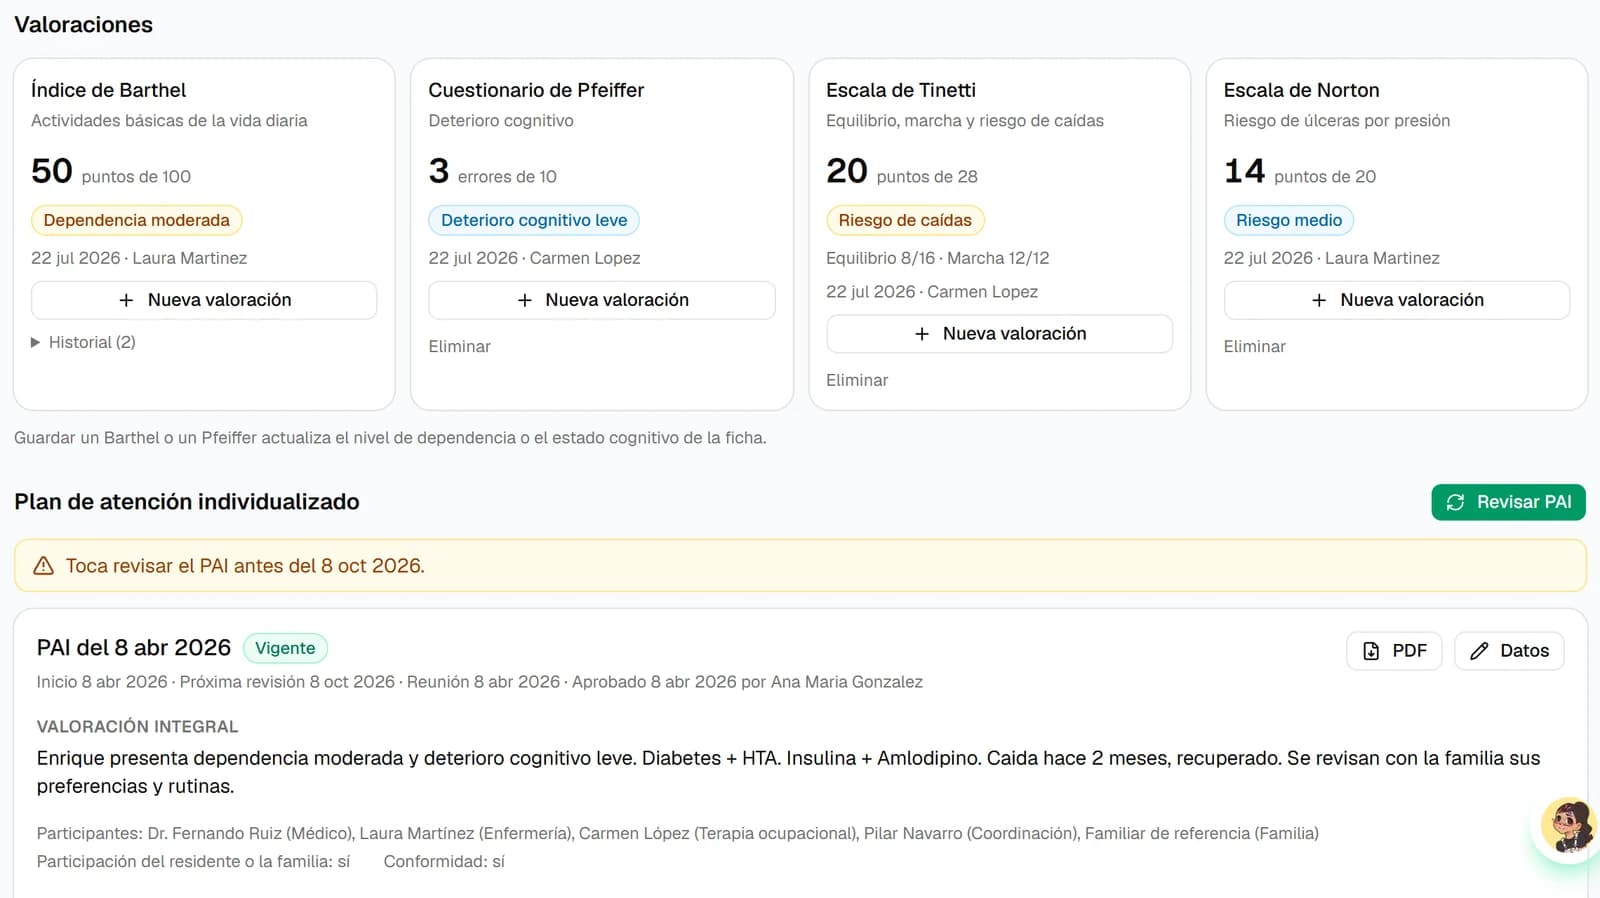This screenshot has width=1600, height=898.
Task: Open the Datos edit button
Action: pyautogui.click(x=1509, y=651)
